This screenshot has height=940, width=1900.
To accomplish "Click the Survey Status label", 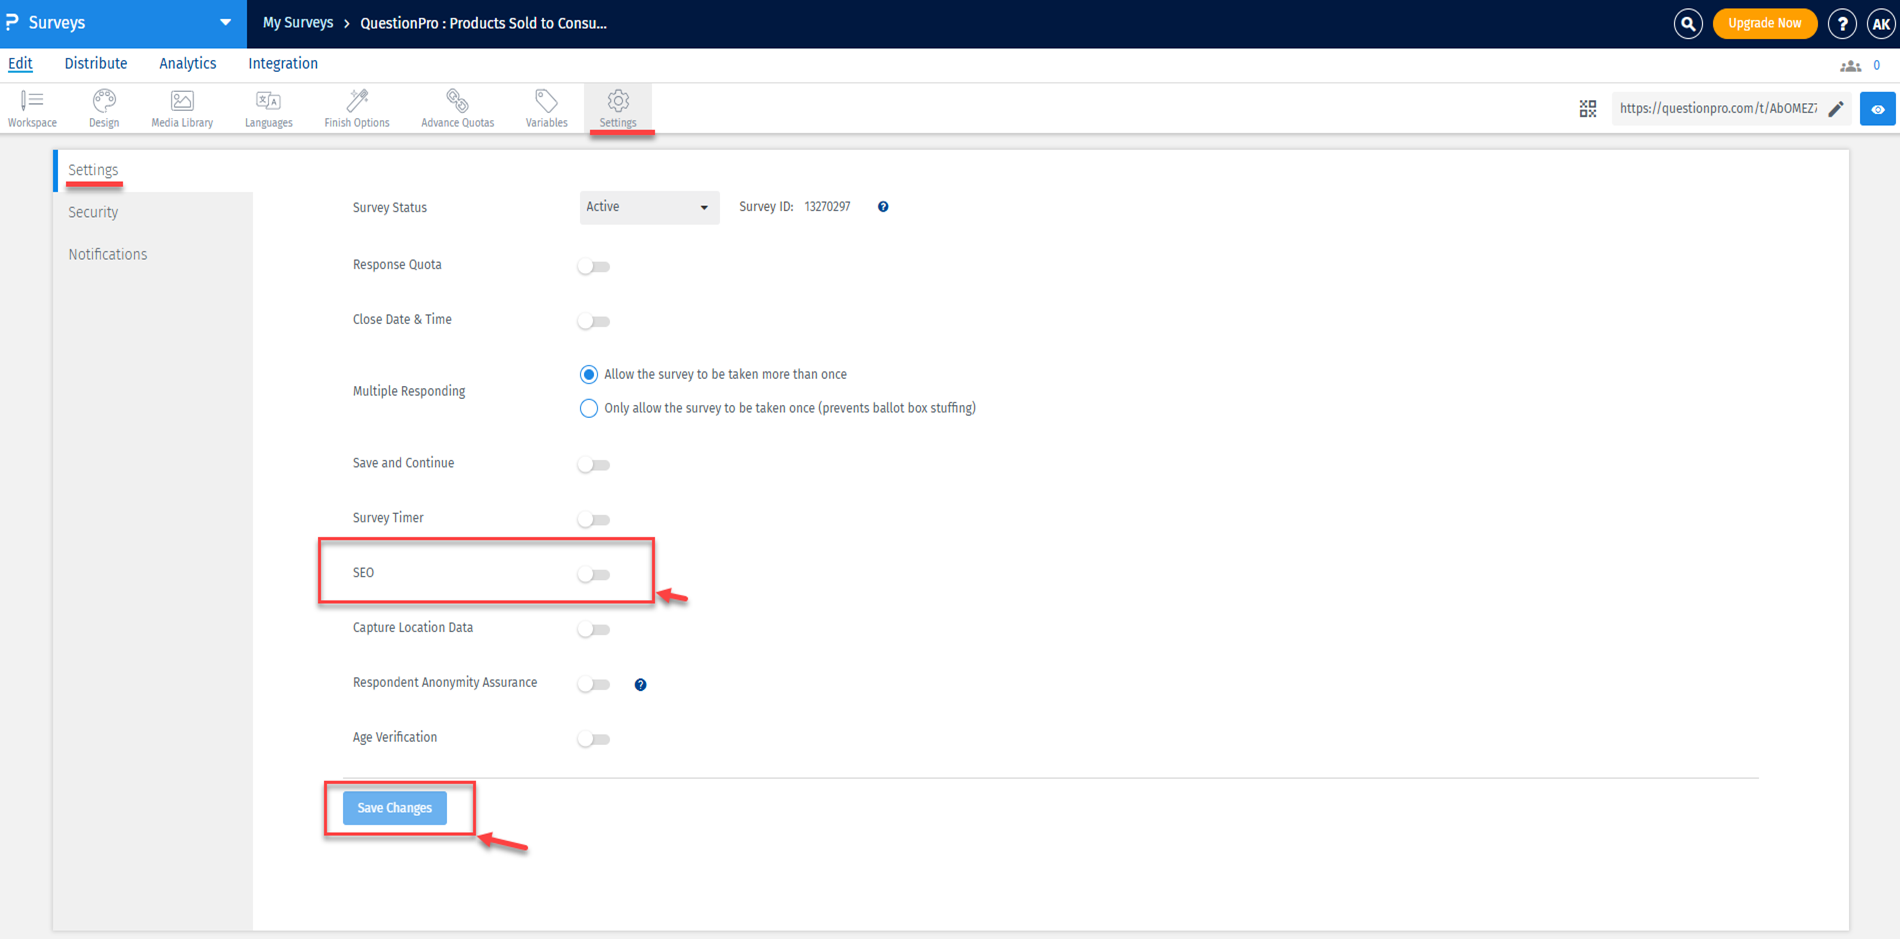I will coord(390,207).
